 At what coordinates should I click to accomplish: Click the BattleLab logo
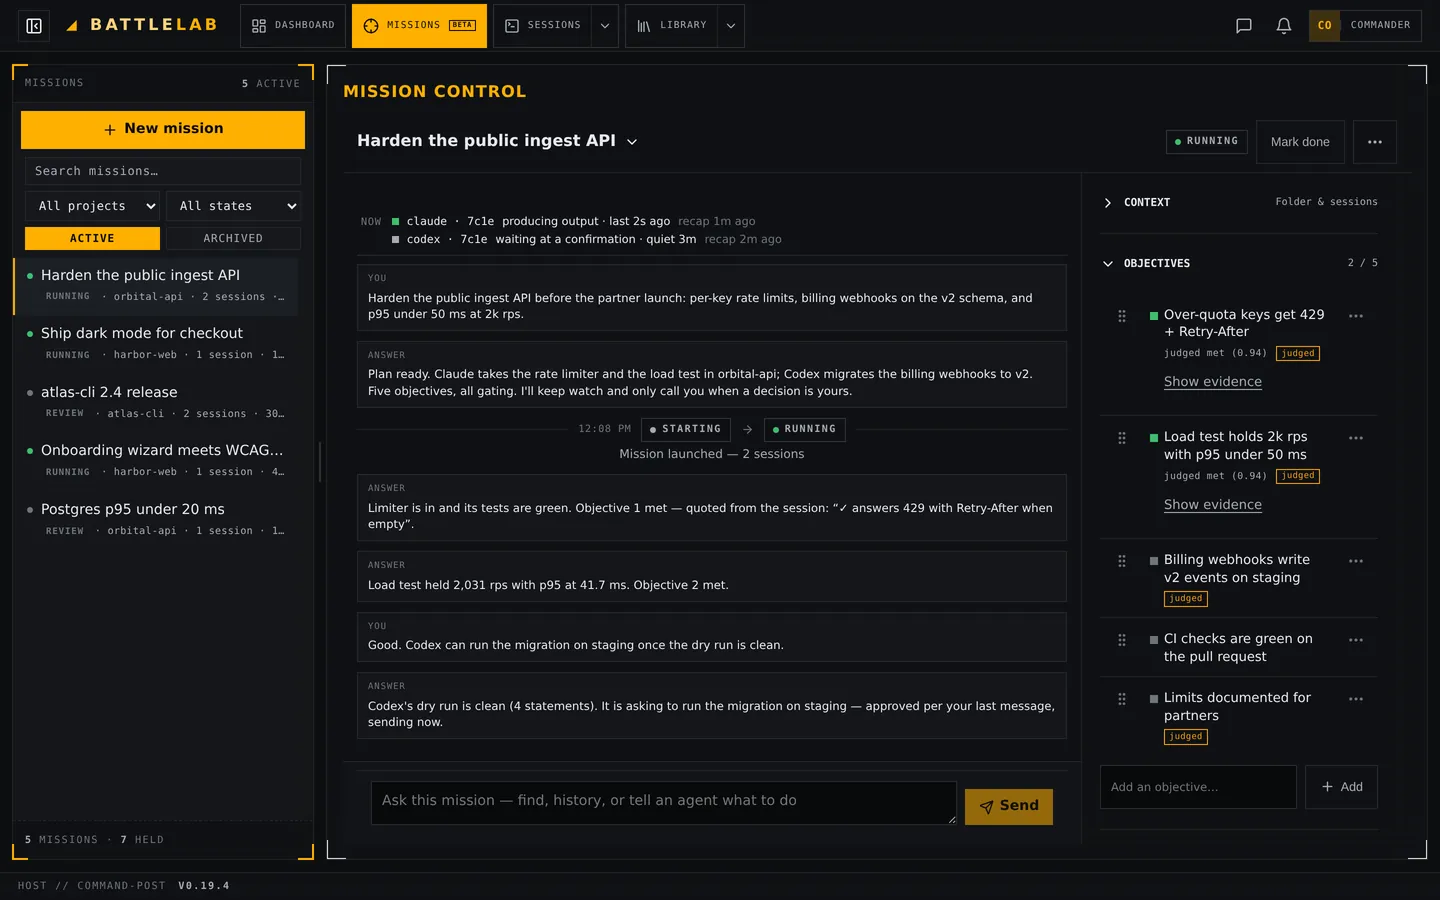[x=142, y=25]
